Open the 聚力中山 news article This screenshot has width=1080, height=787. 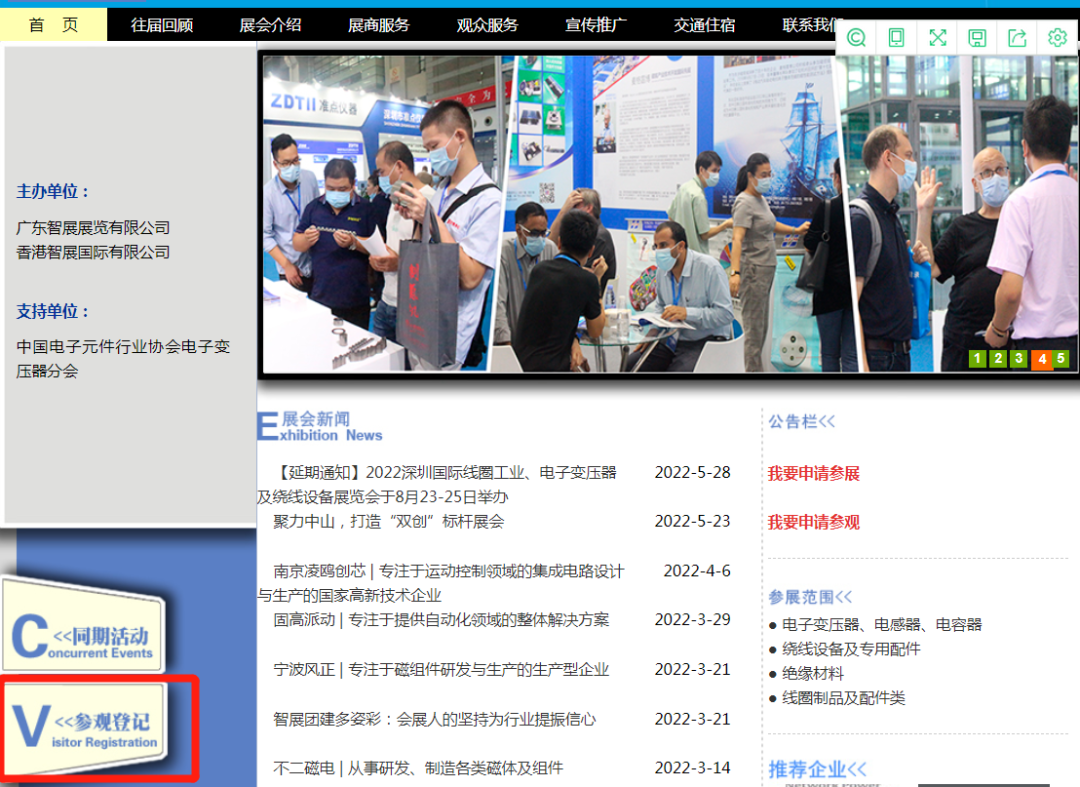(x=388, y=521)
